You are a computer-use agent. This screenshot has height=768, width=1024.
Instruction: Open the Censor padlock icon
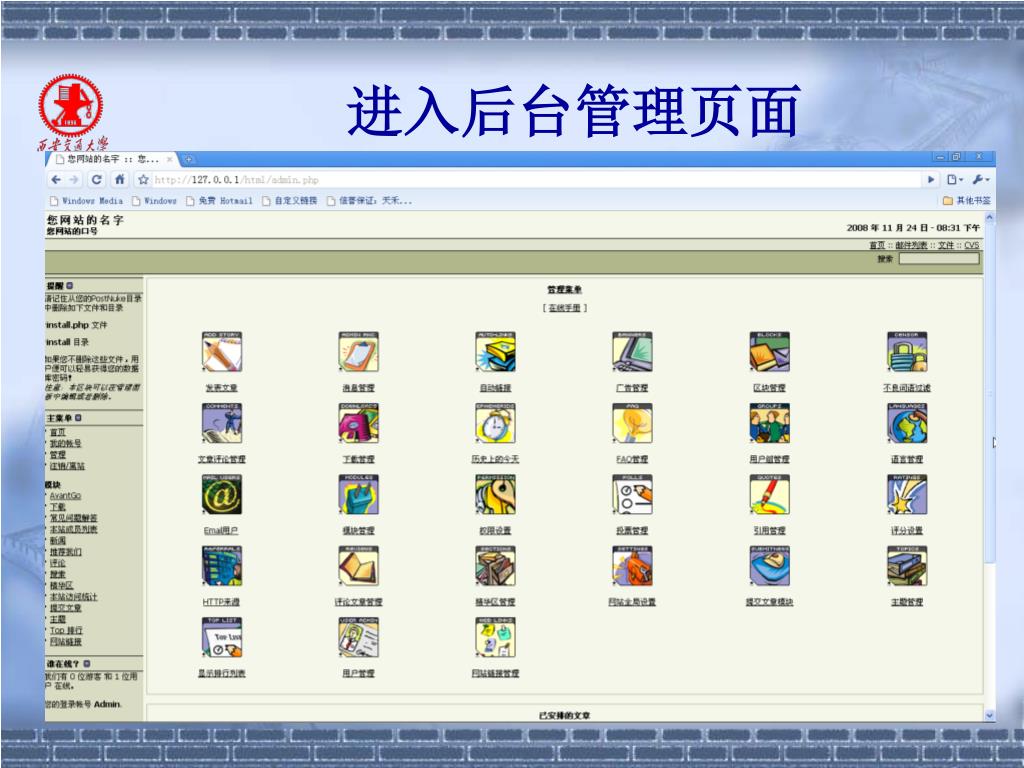907,351
